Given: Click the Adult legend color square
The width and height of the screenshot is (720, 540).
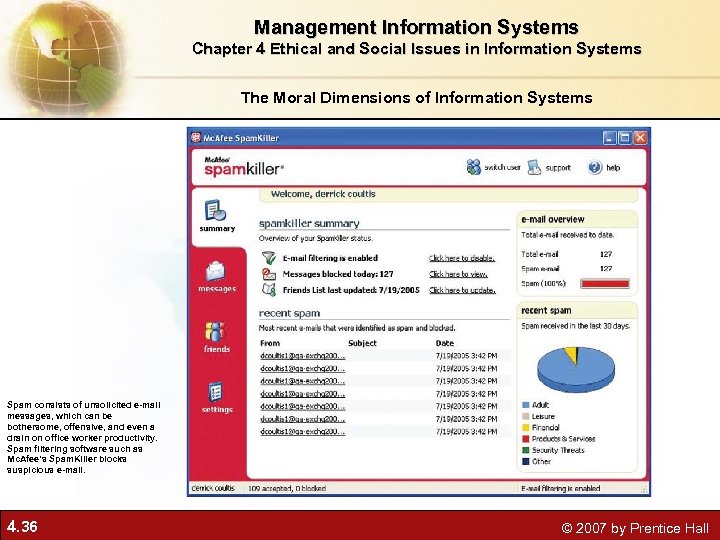Looking at the screenshot, I should pyautogui.click(x=526, y=405).
